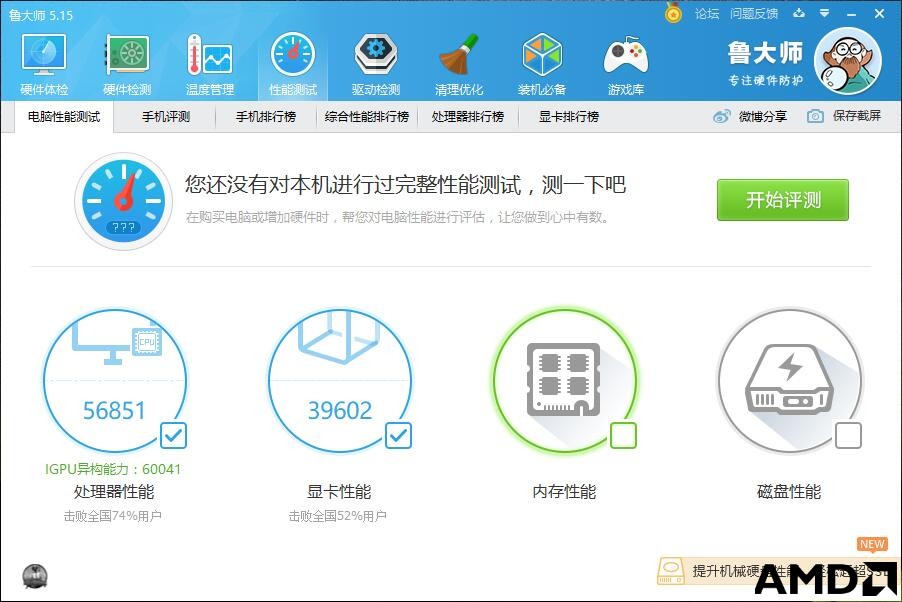Screen dimensions: 902x602
Task: Open 清理优化 cleanup optimization
Action: pyautogui.click(x=458, y=64)
